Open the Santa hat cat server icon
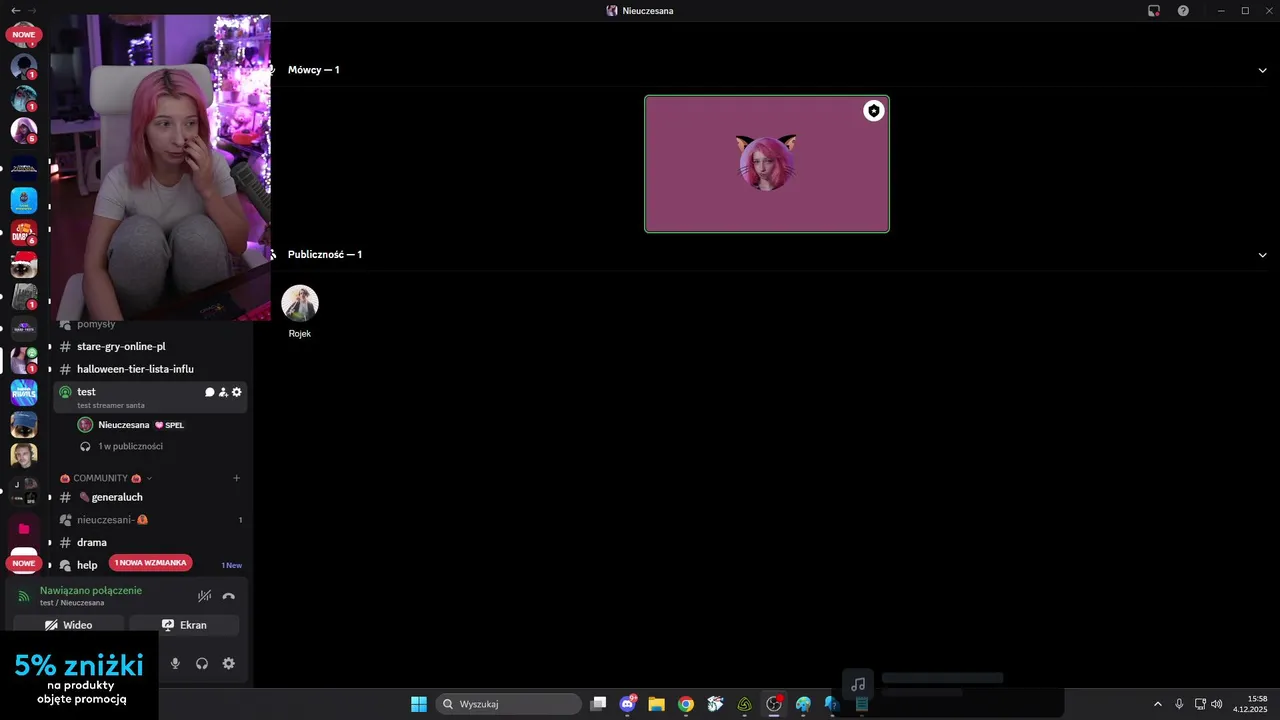 (x=24, y=264)
